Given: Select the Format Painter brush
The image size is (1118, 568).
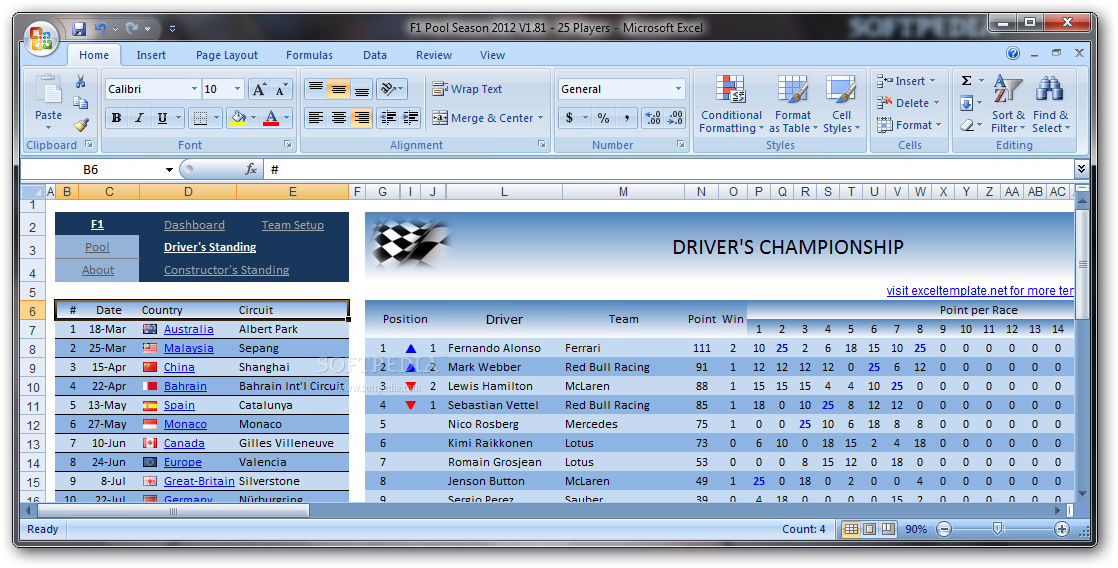Looking at the screenshot, I should 81,125.
